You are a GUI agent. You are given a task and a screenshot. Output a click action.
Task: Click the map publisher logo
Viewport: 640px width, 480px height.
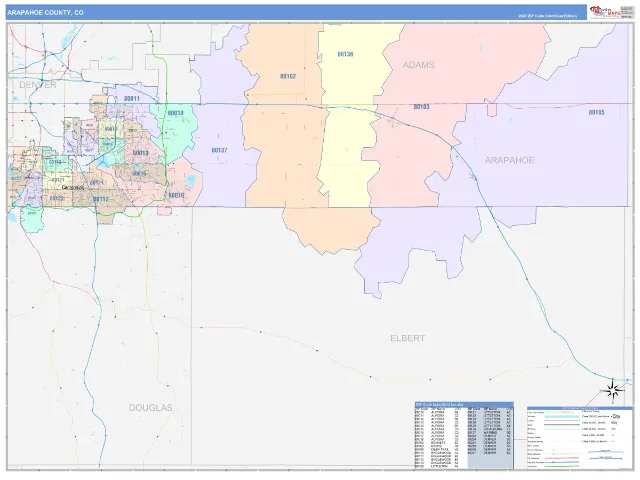pos(606,12)
